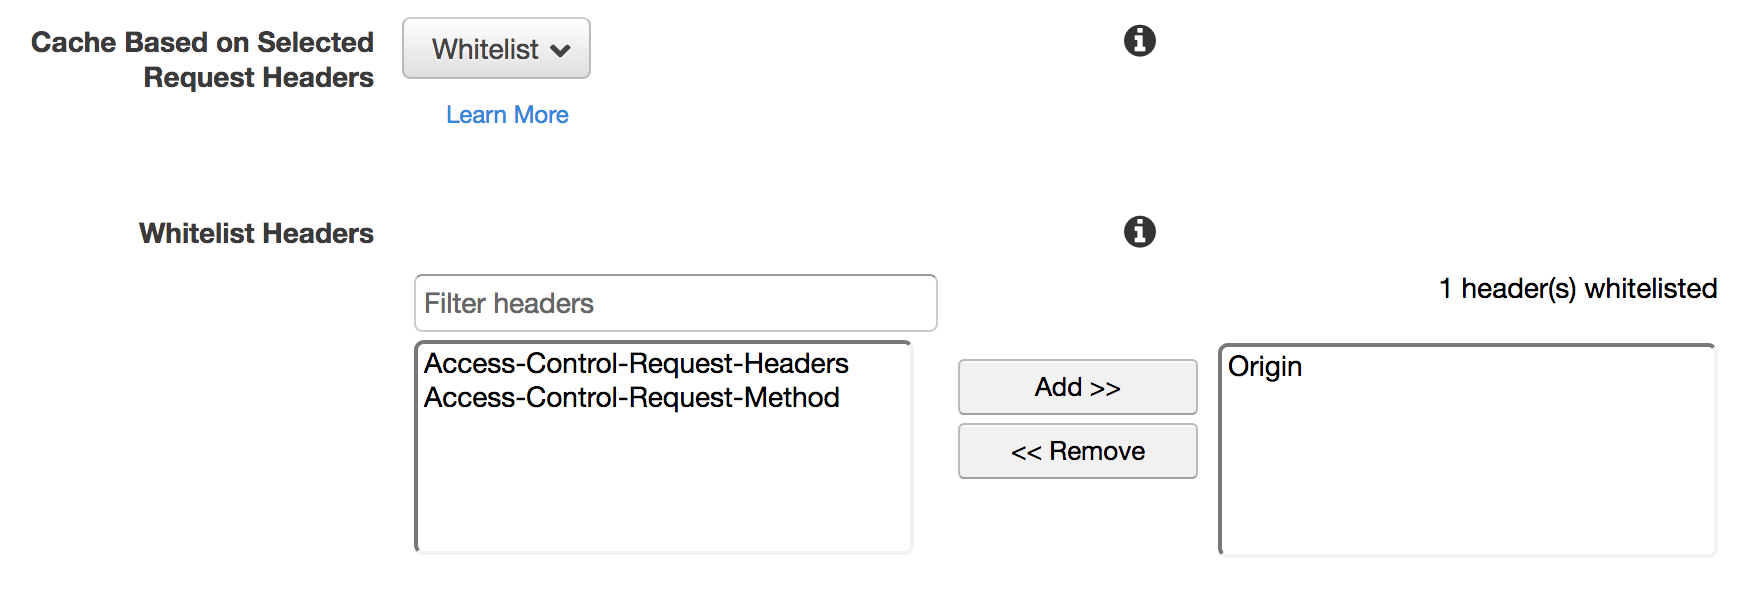Click the Whitelist Headers field label
Image resolution: width=1750 pixels, height=590 pixels.
click(x=256, y=233)
